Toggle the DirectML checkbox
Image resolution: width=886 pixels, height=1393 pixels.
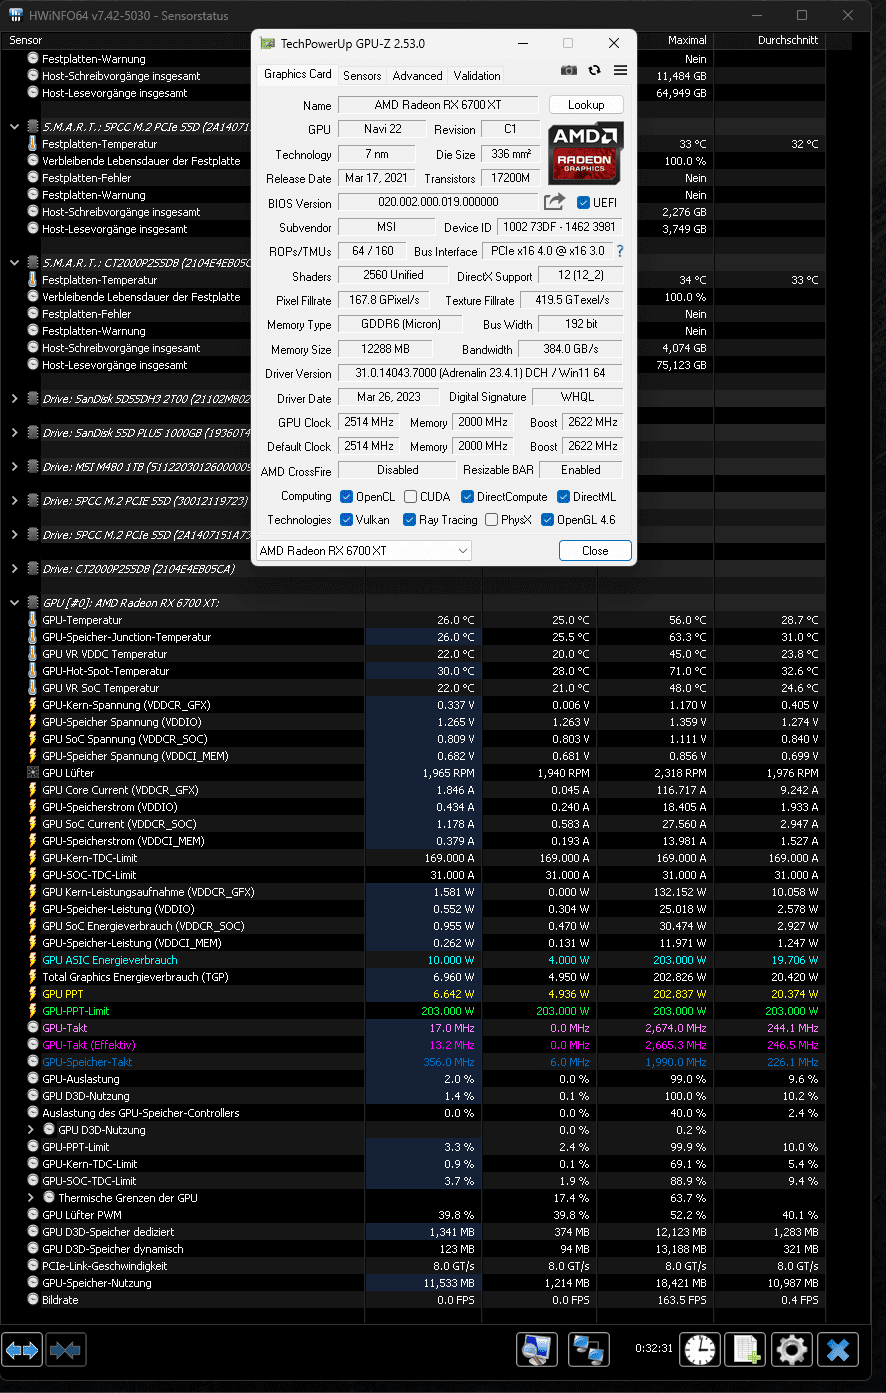(x=564, y=497)
